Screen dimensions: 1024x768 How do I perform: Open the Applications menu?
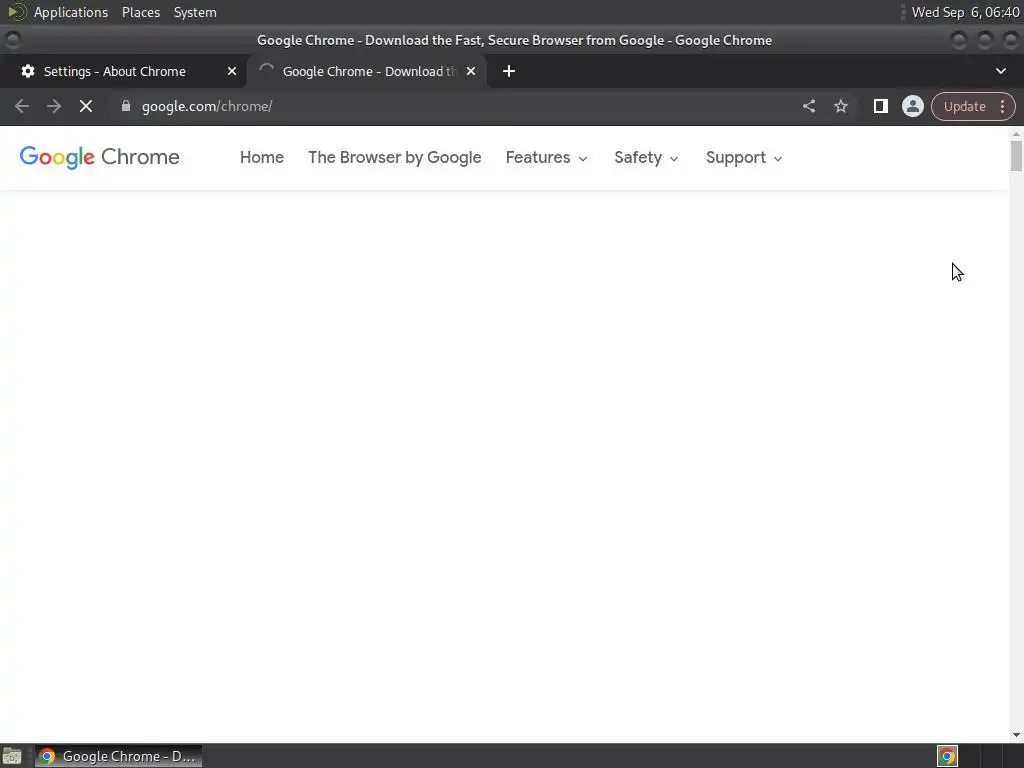pos(71,12)
